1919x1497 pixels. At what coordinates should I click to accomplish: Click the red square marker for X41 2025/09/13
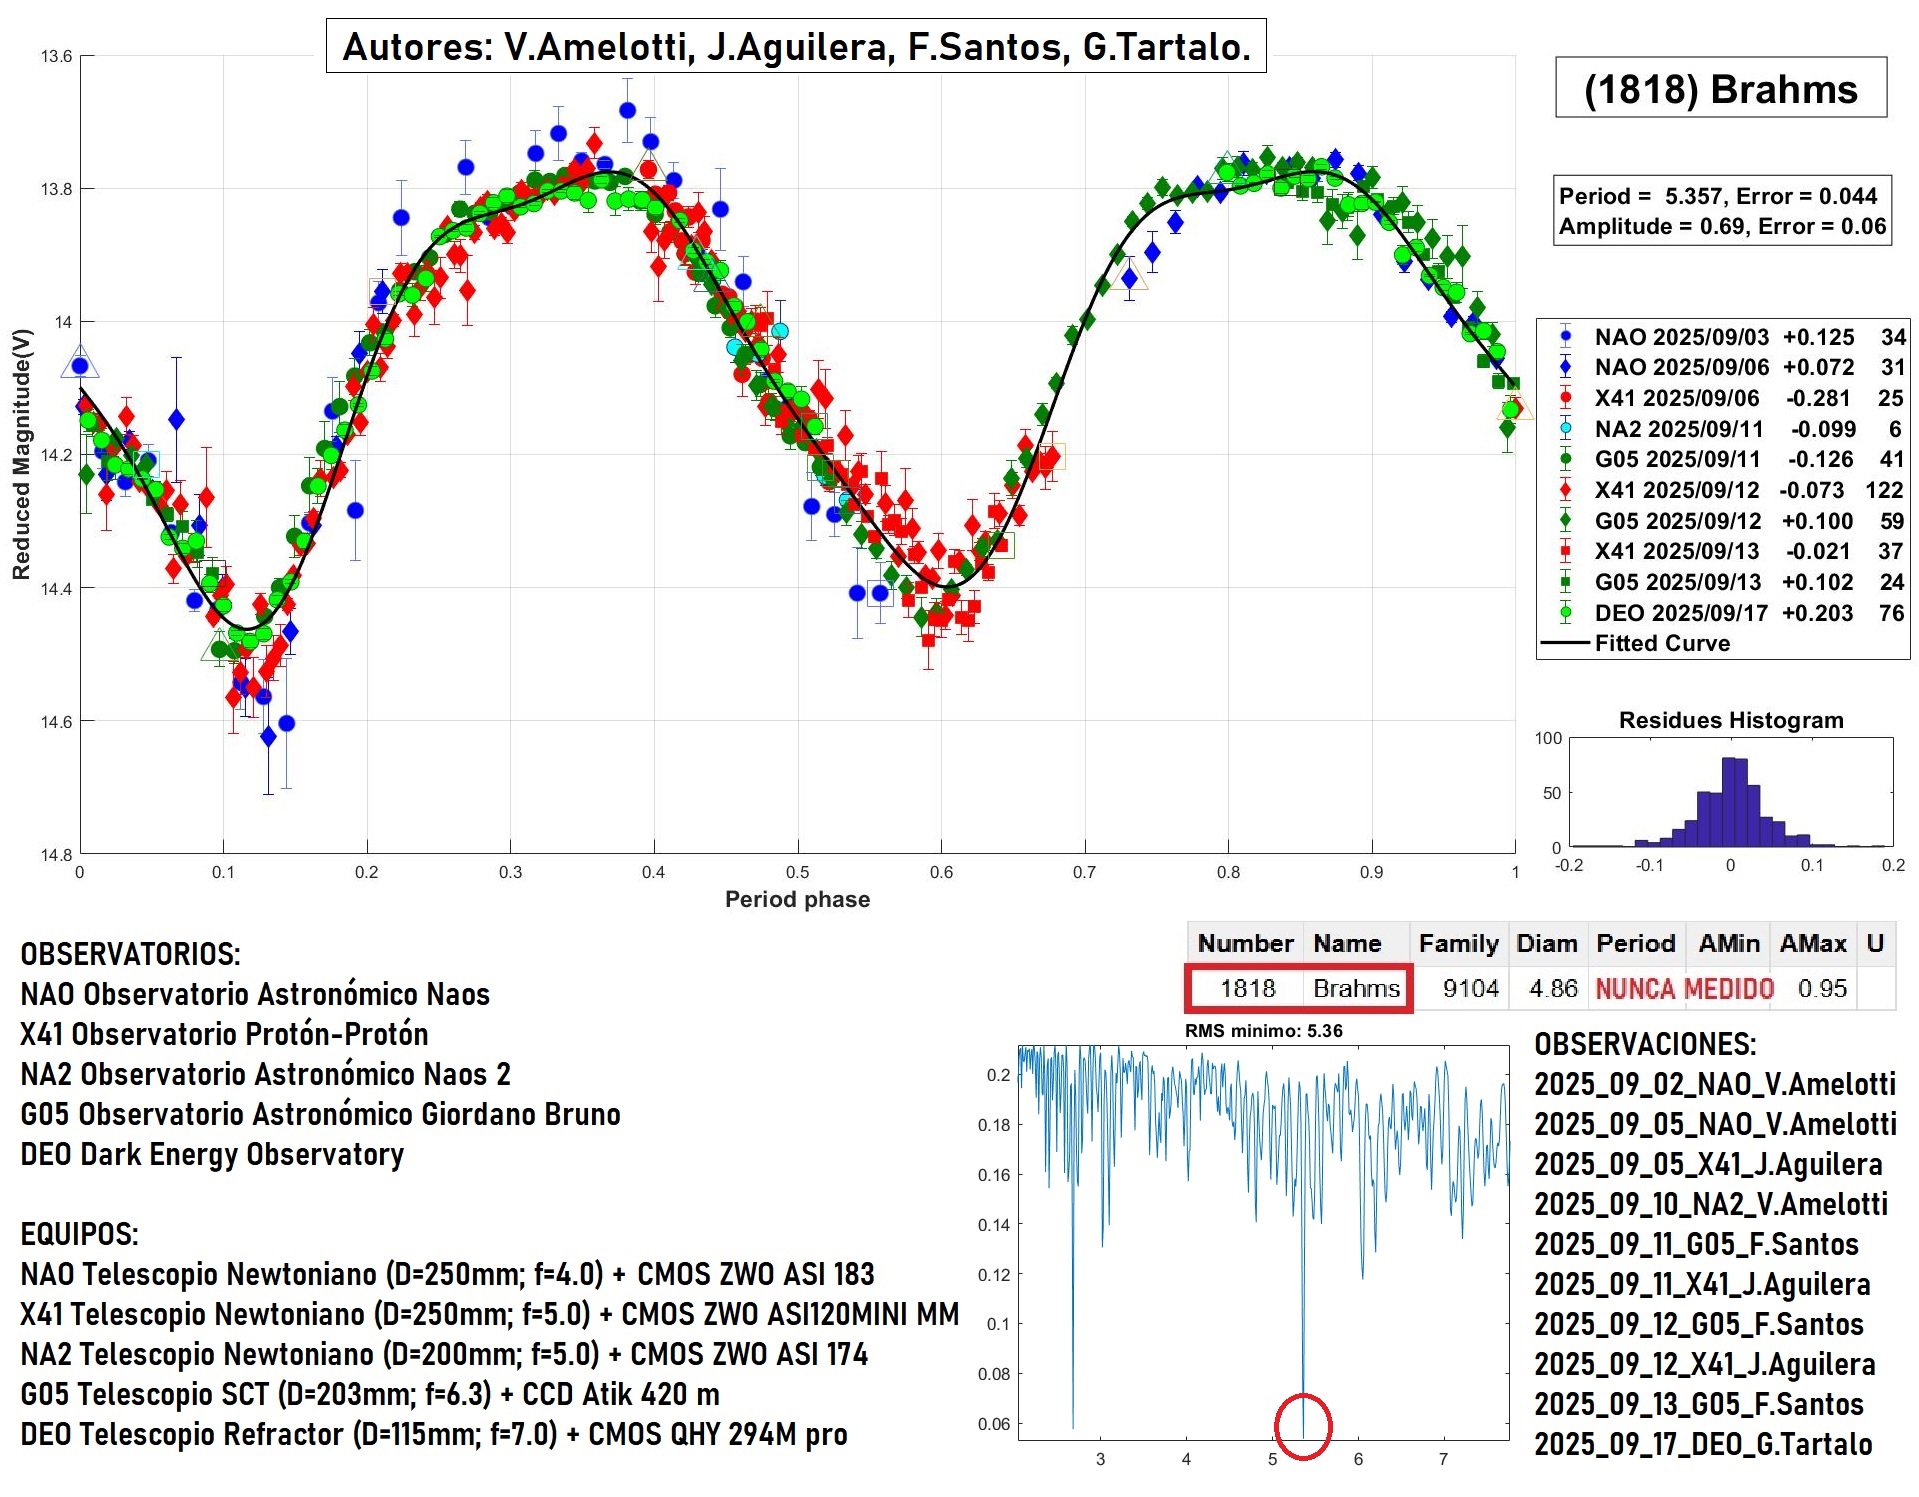(1565, 551)
